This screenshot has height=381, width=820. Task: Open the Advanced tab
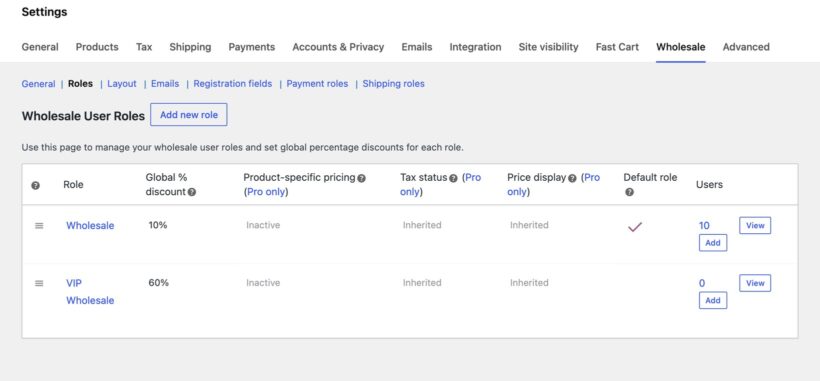pyautogui.click(x=746, y=47)
